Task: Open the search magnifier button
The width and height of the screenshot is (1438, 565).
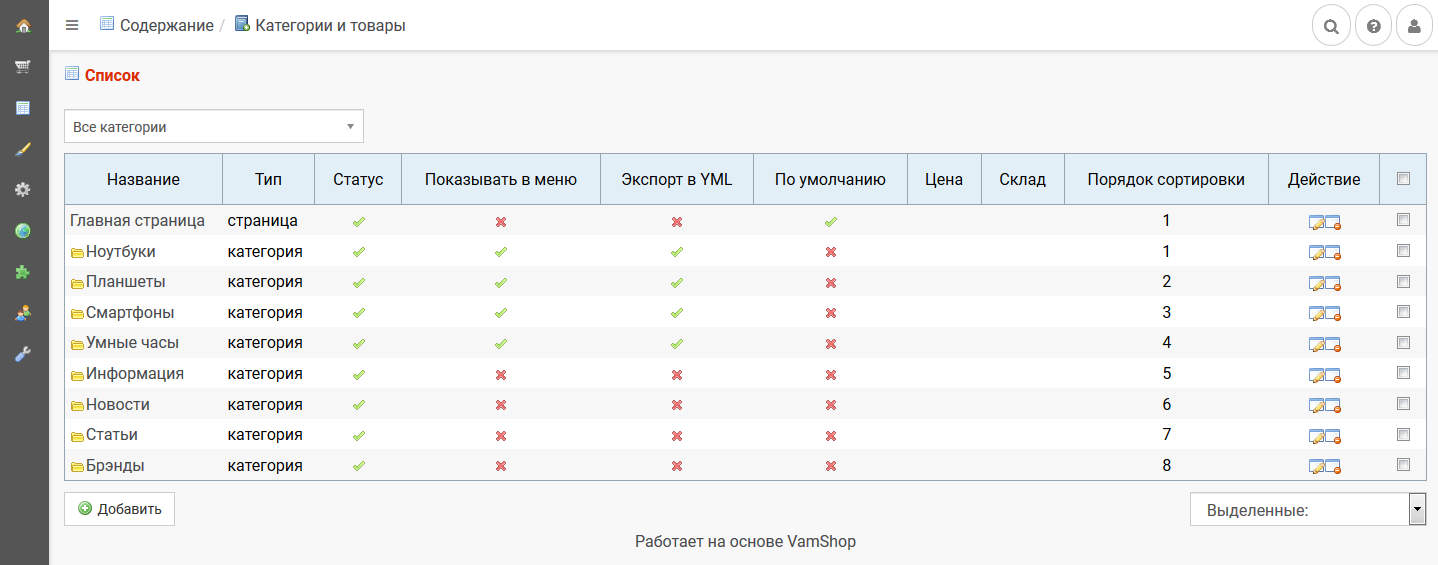Action: pos(1330,27)
